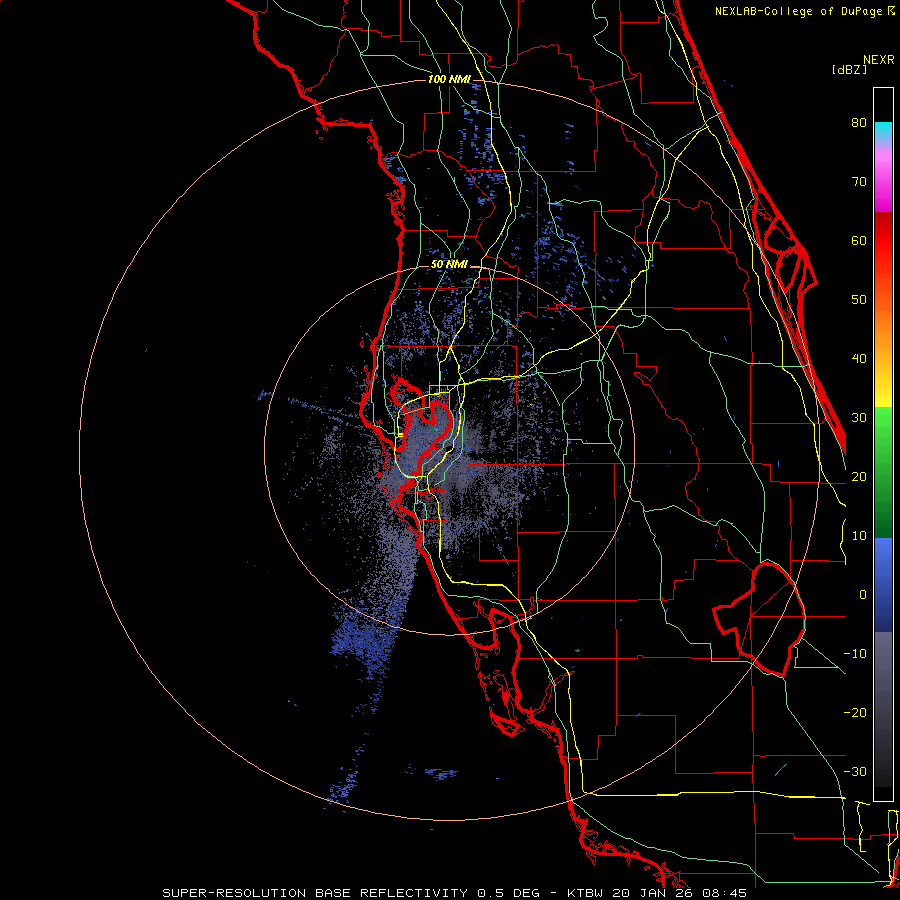This screenshot has height=900, width=900.
Task: Click the 10 value on the dBZ scale
Action: [x=859, y=536]
